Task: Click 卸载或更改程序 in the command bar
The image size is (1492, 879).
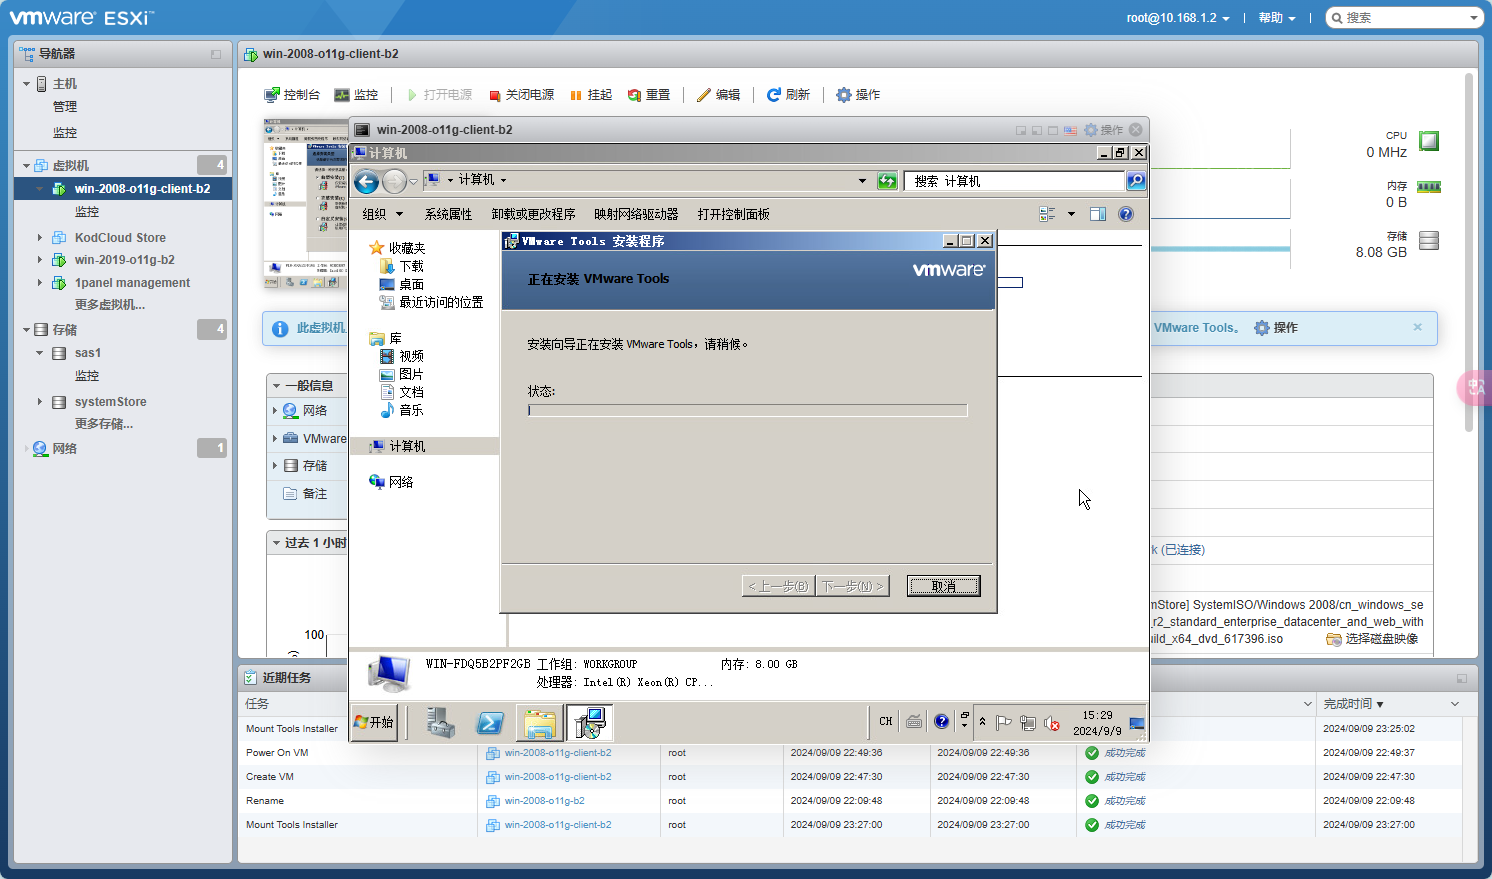Action: coord(533,214)
